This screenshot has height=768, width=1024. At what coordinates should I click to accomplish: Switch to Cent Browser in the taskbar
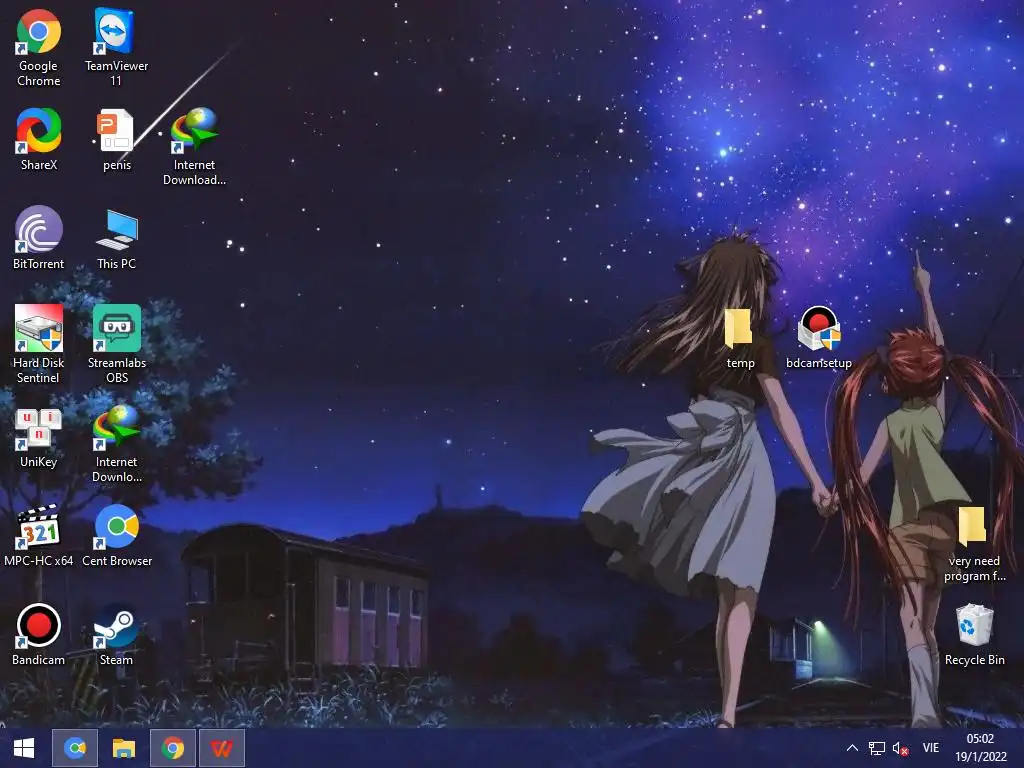click(x=75, y=748)
